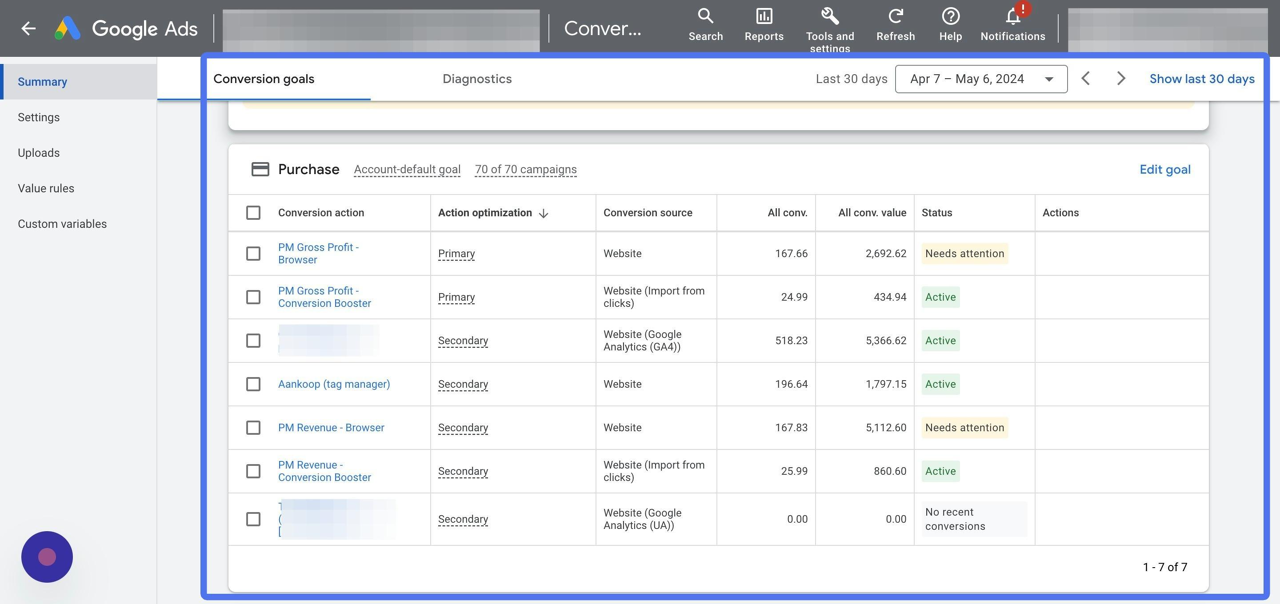Screen dimensions: 1280x604
Task: Click the truncated Conver... page title
Action: pyautogui.click(x=603, y=29)
